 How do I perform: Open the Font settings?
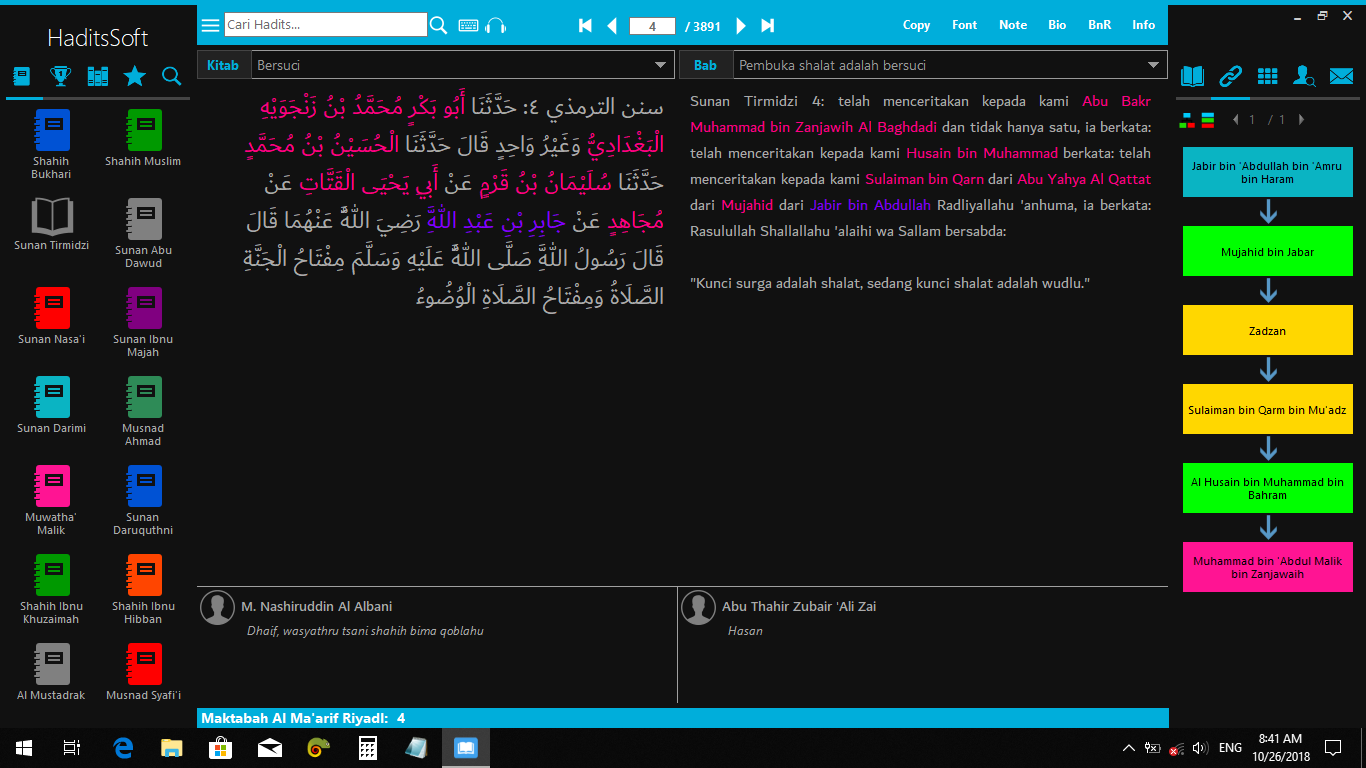tap(965, 25)
